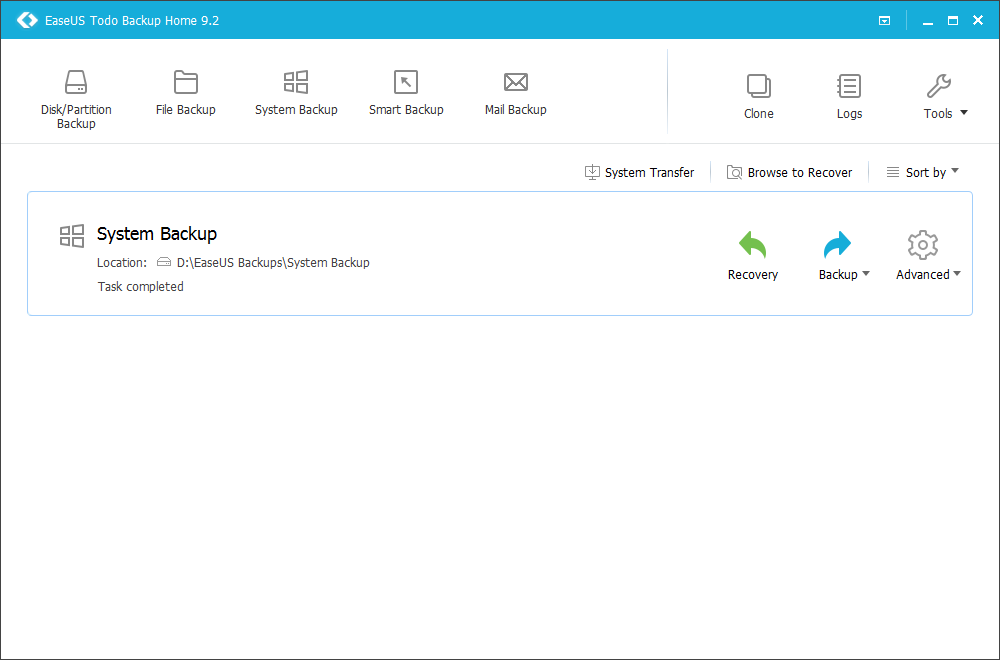Close the EaseUS Todo Backup window
The width and height of the screenshot is (1000, 660).
coord(978,20)
